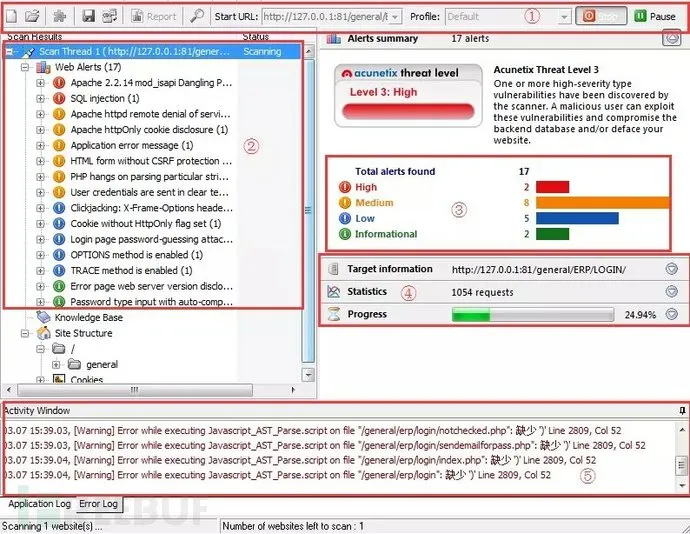Click the blue Low severity icon

345,219
